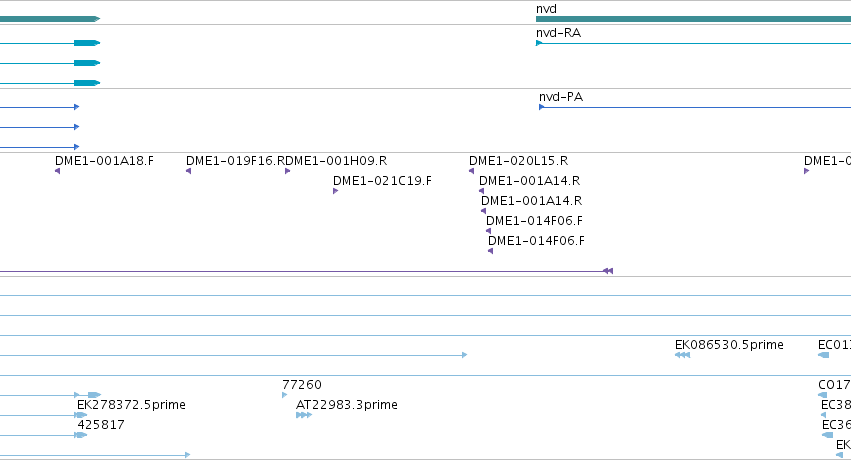Open the nvd-PA protein label
This screenshot has width=851, height=460.
[x=561, y=97]
